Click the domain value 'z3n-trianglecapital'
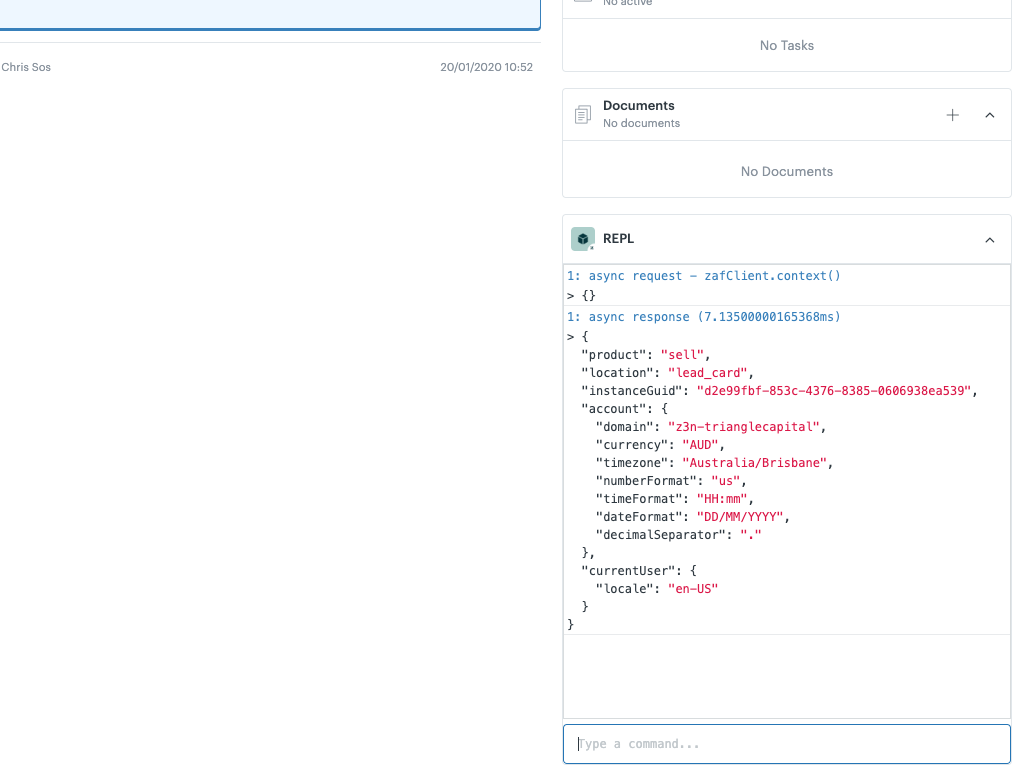 point(742,426)
